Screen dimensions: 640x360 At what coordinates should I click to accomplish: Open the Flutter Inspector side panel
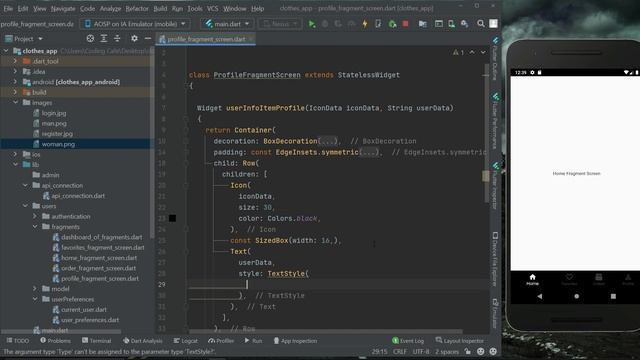[x=495, y=186]
